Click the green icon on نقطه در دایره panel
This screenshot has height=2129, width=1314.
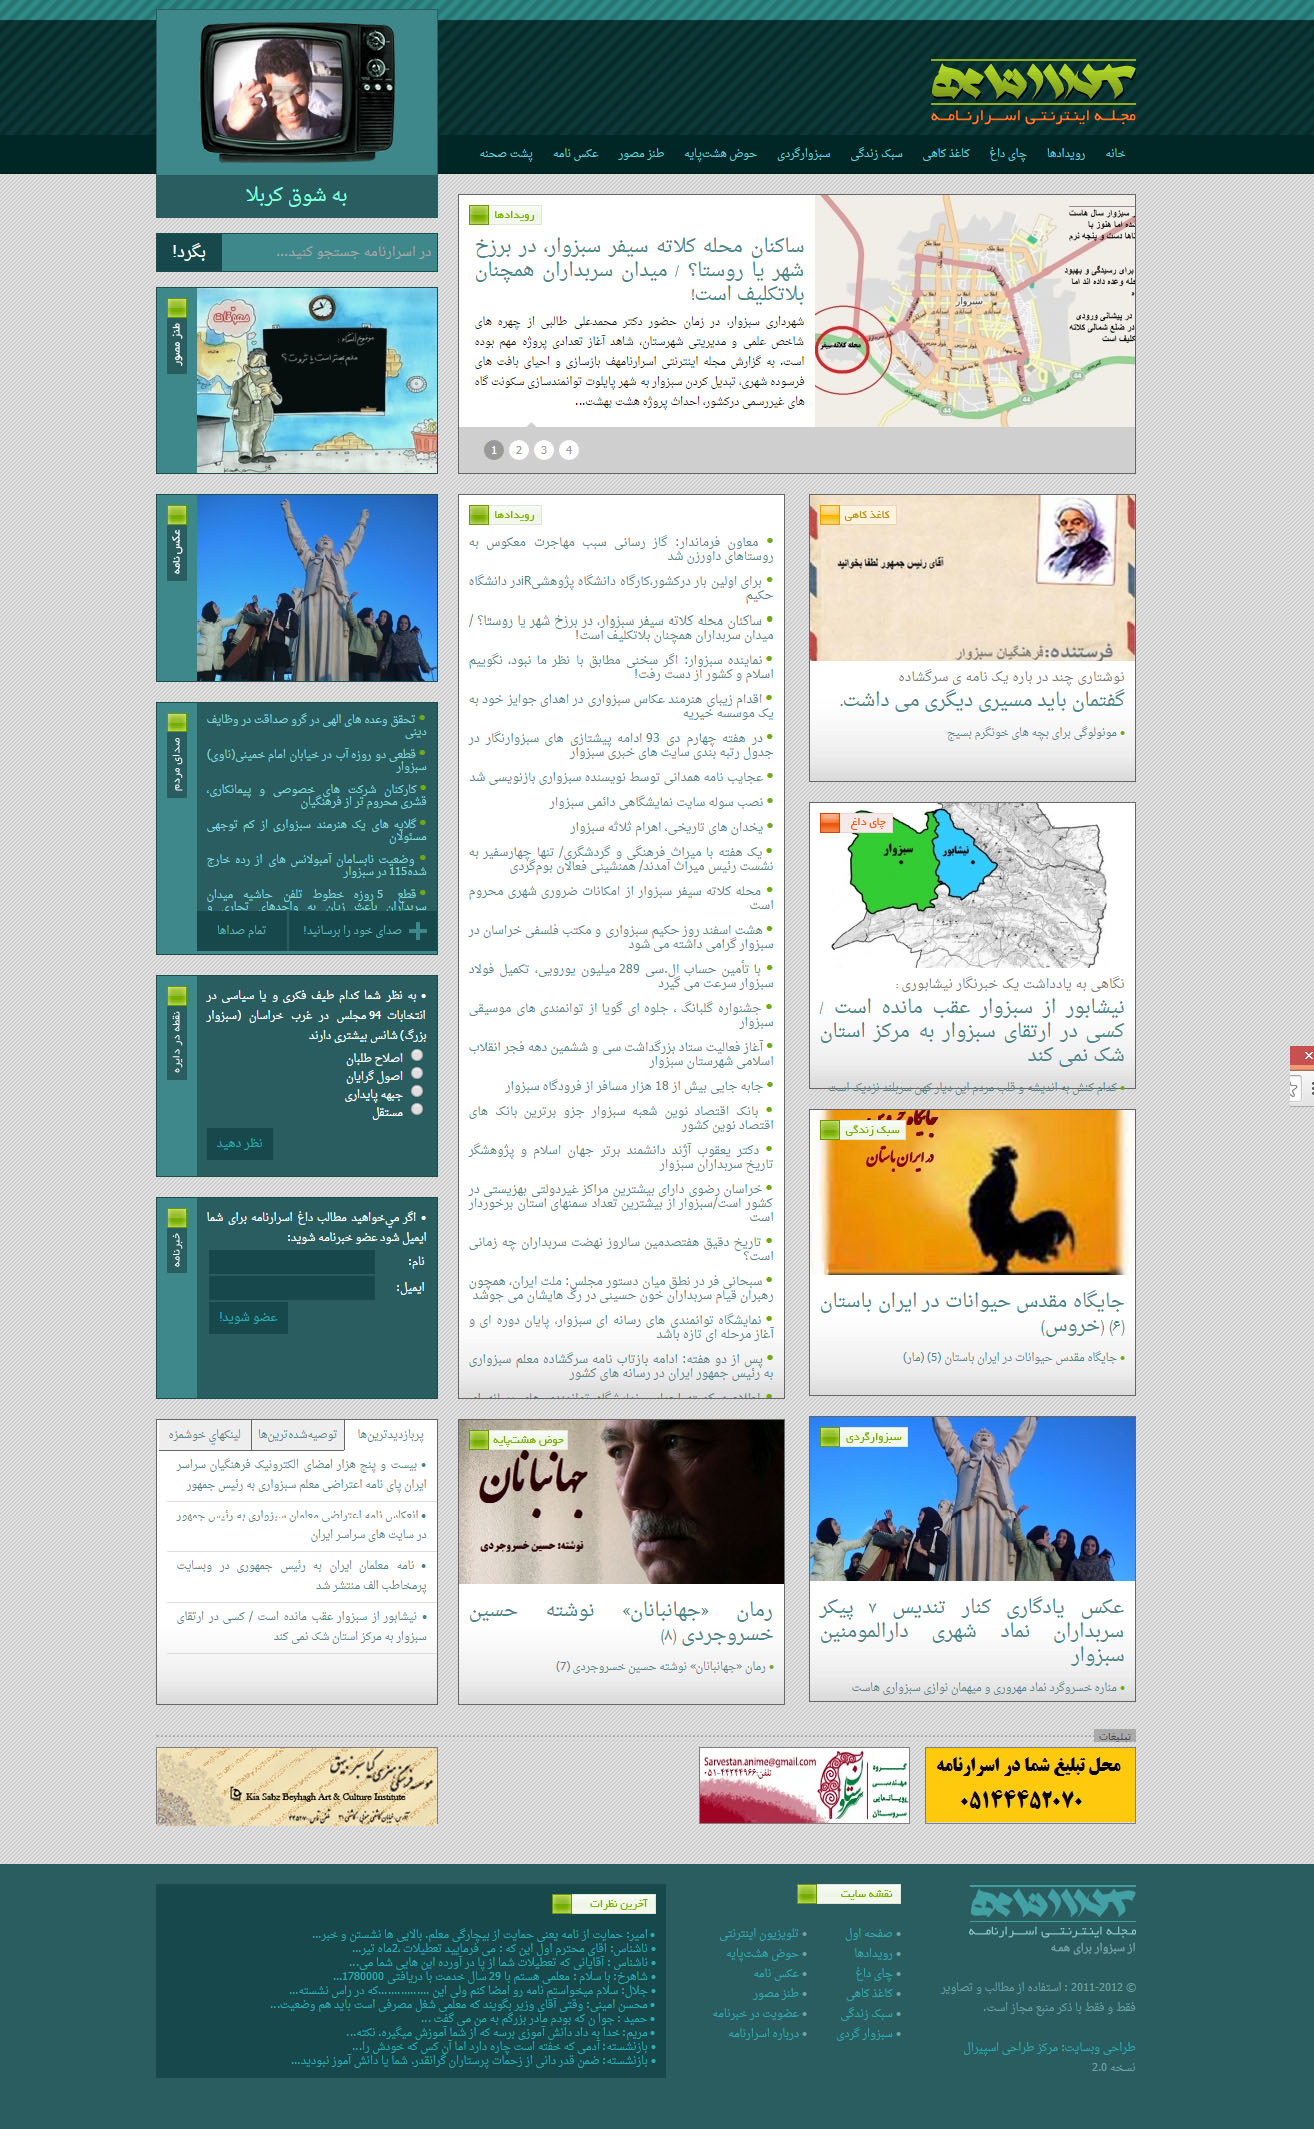point(177,996)
